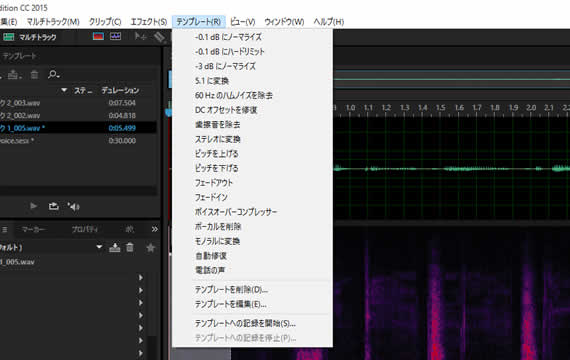Image resolution: width=570 pixels, height=360 pixels.
Task: Open the クリップ(C) menu
Action: pyautogui.click(x=105, y=22)
